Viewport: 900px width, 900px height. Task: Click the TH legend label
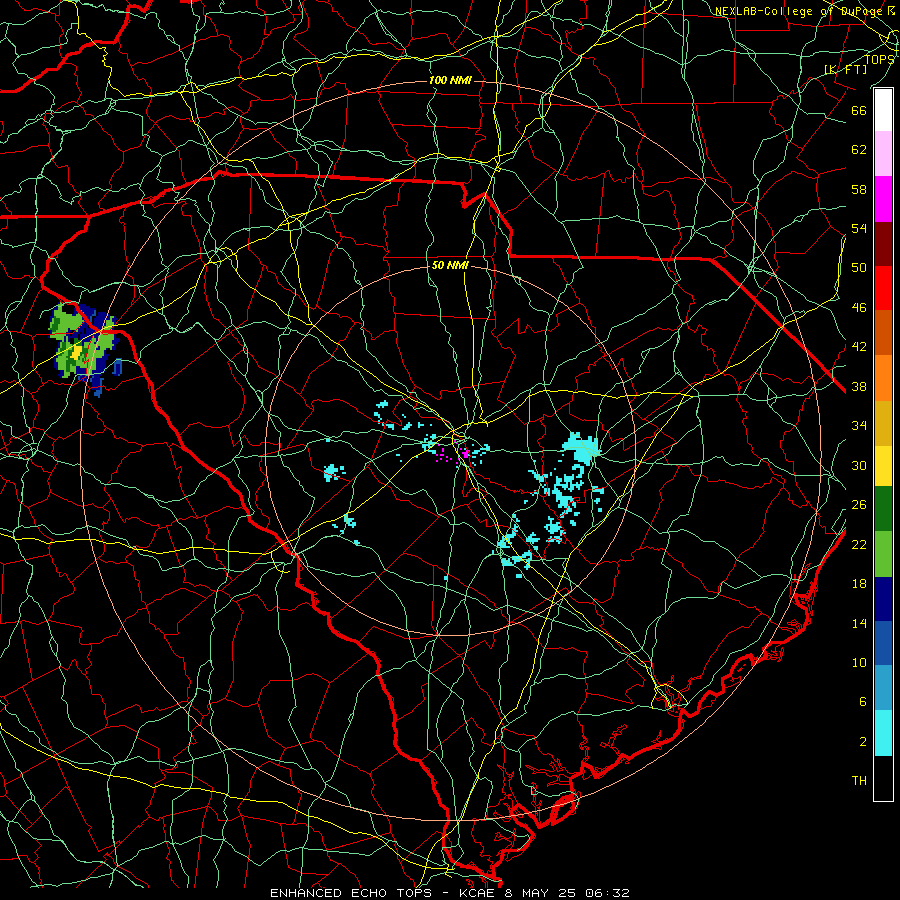(859, 780)
